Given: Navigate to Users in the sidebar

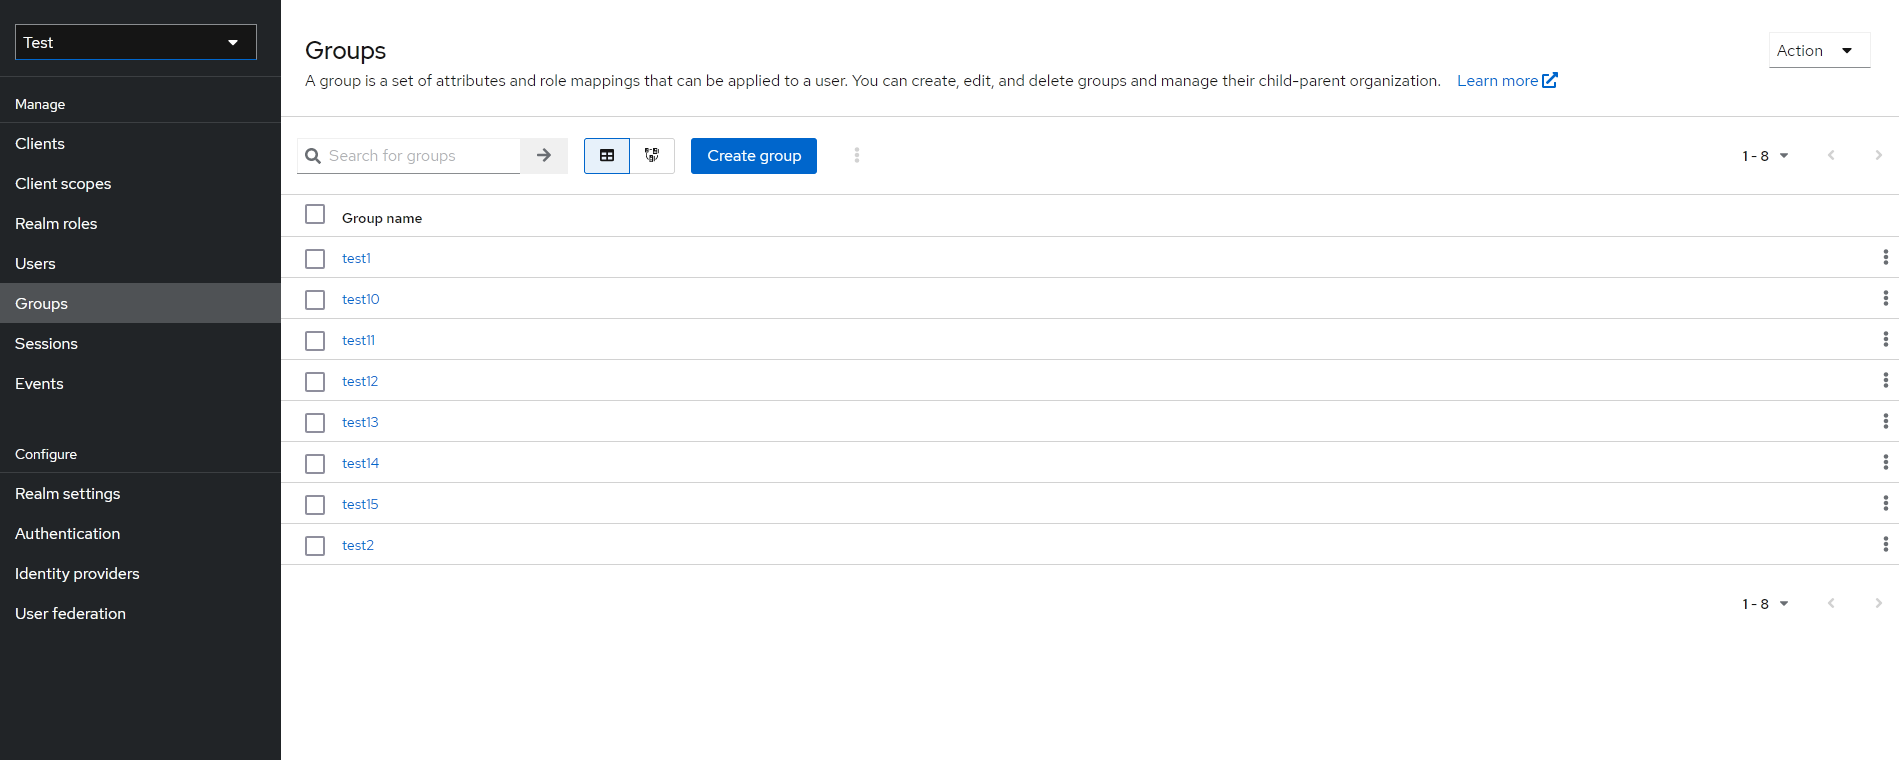Looking at the screenshot, I should pos(35,263).
